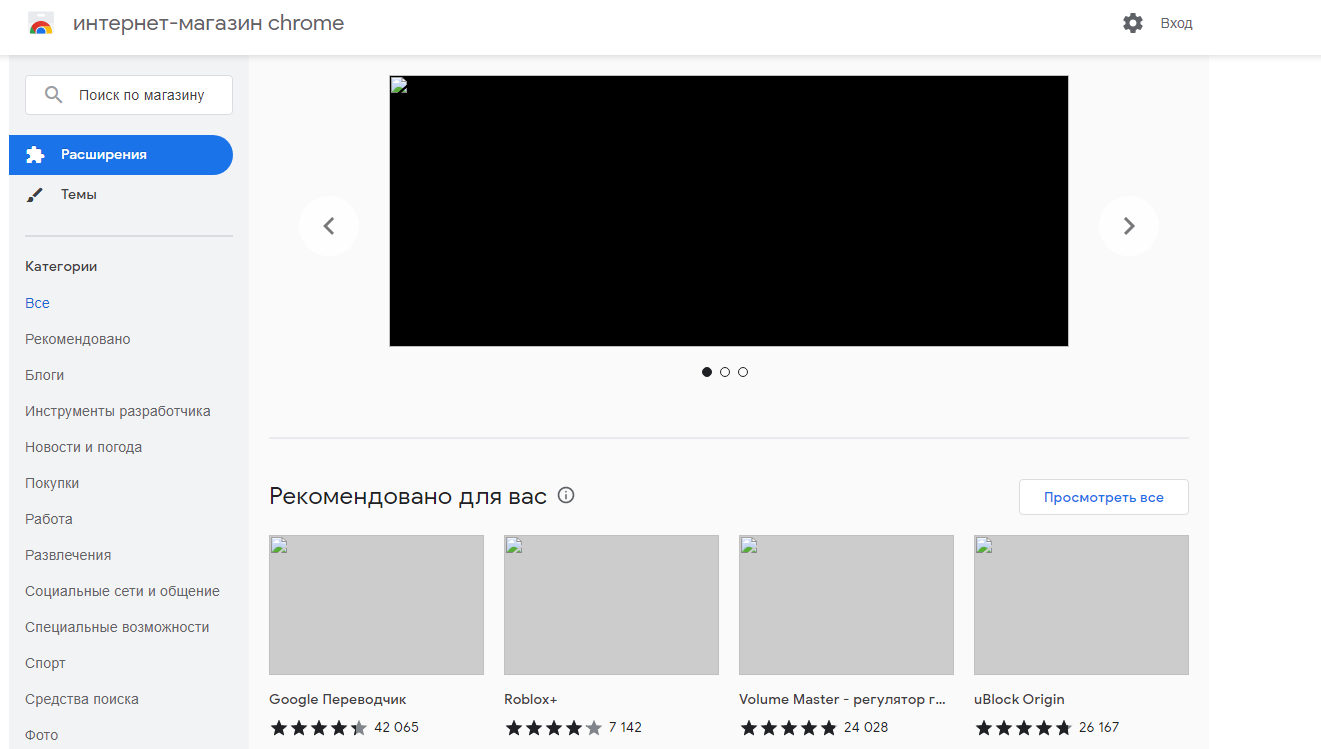
Task: Select the second carousel dot
Action: click(x=724, y=371)
